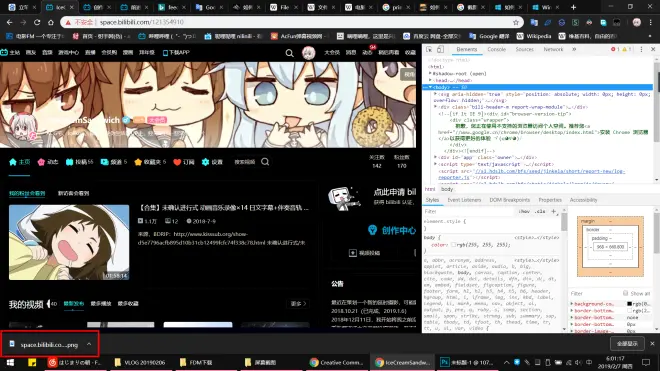Switch to DevTools Console tab
The width and height of the screenshot is (660, 371).
(497, 49)
